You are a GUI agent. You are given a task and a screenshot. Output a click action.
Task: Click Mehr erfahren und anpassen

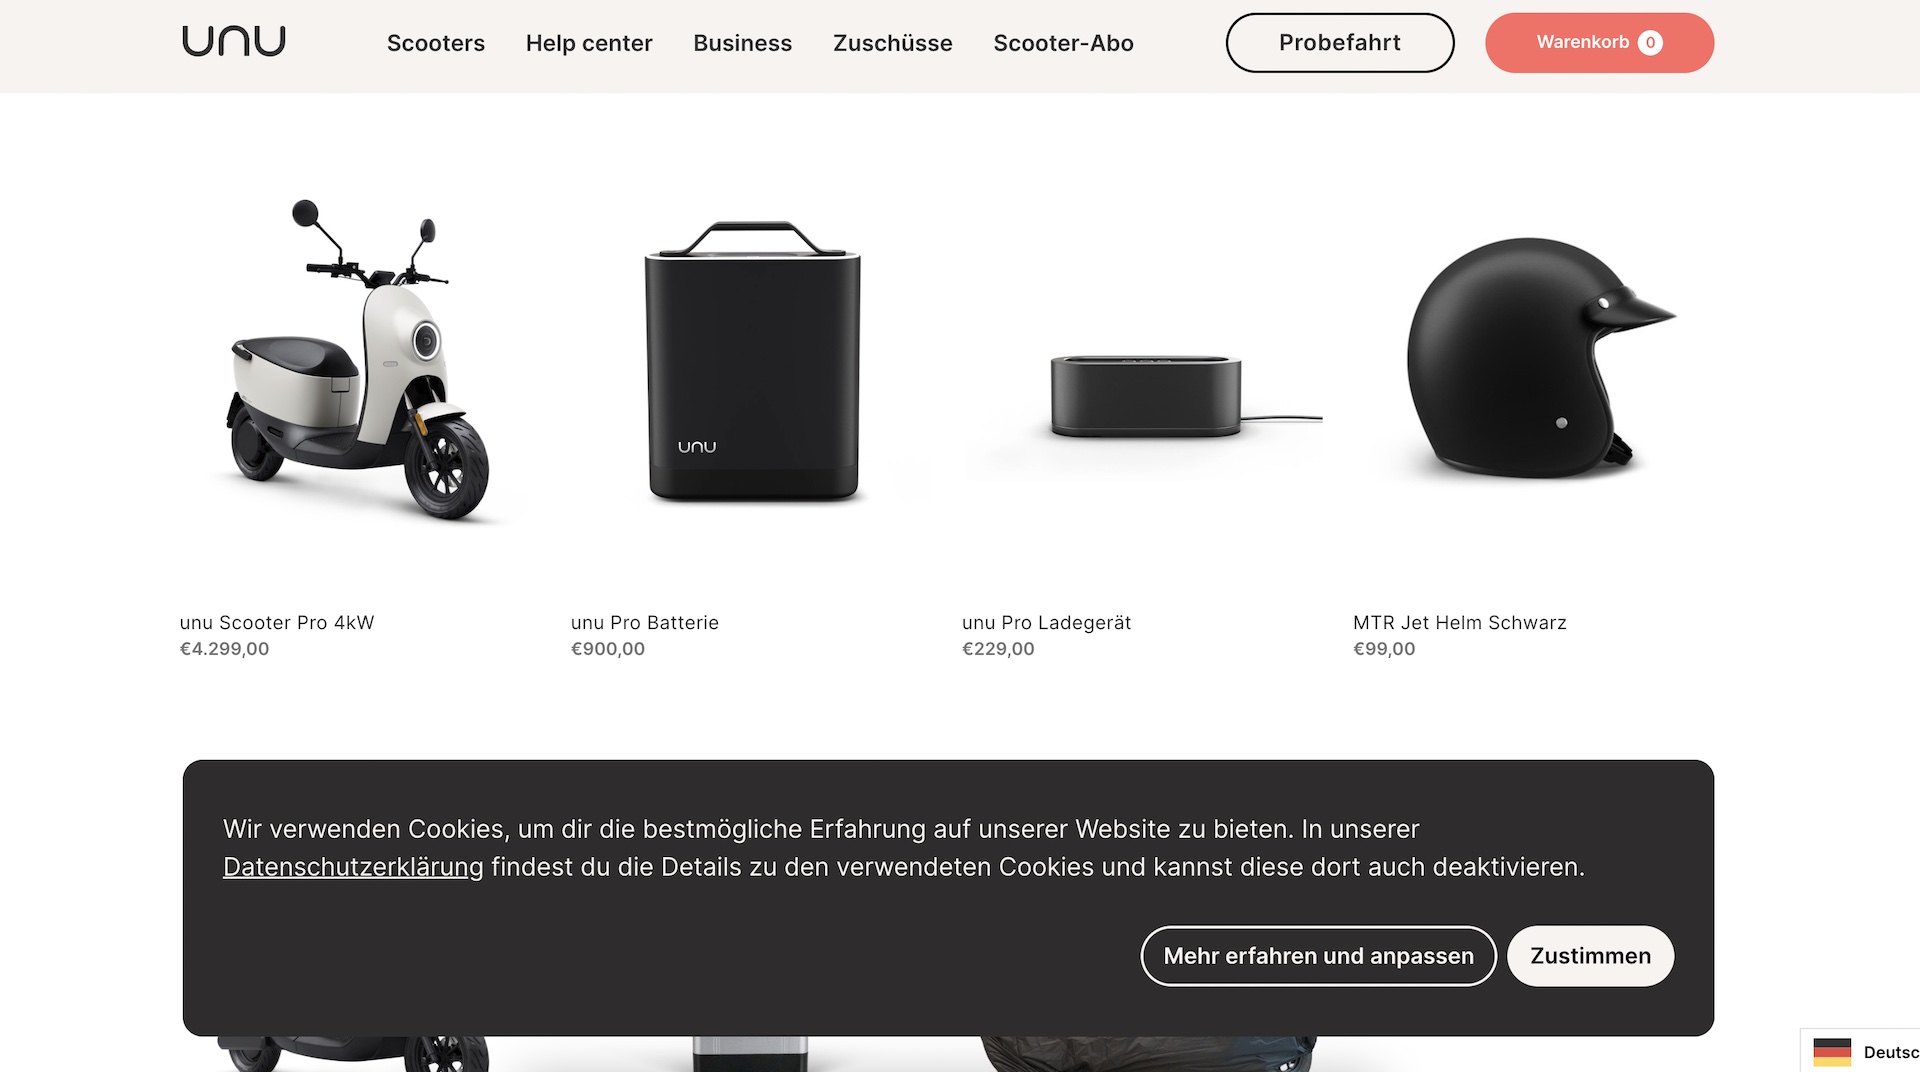(1318, 956)
